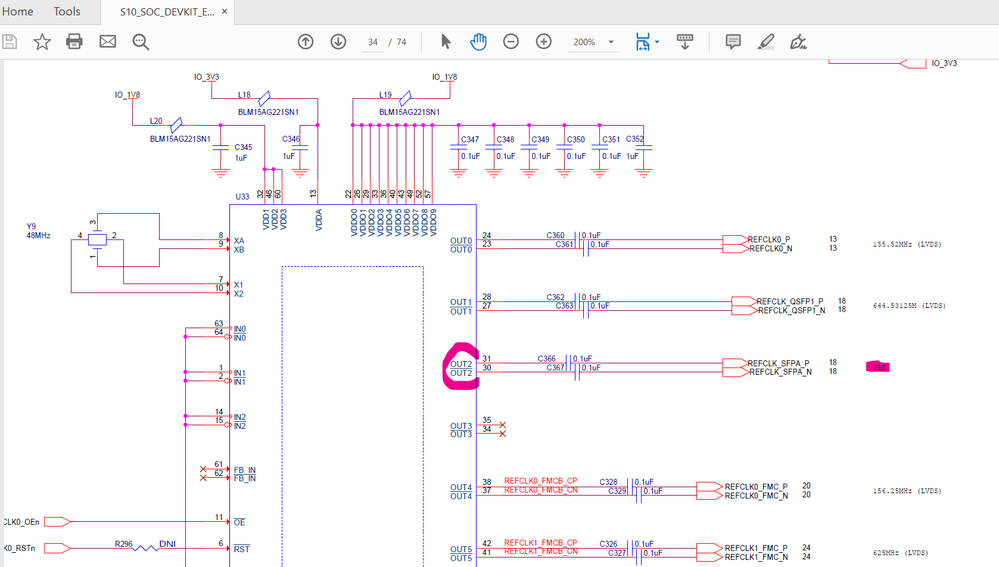Open the find text magnifier tool
This screenshot has height=567, width=999.
(141, 42)
